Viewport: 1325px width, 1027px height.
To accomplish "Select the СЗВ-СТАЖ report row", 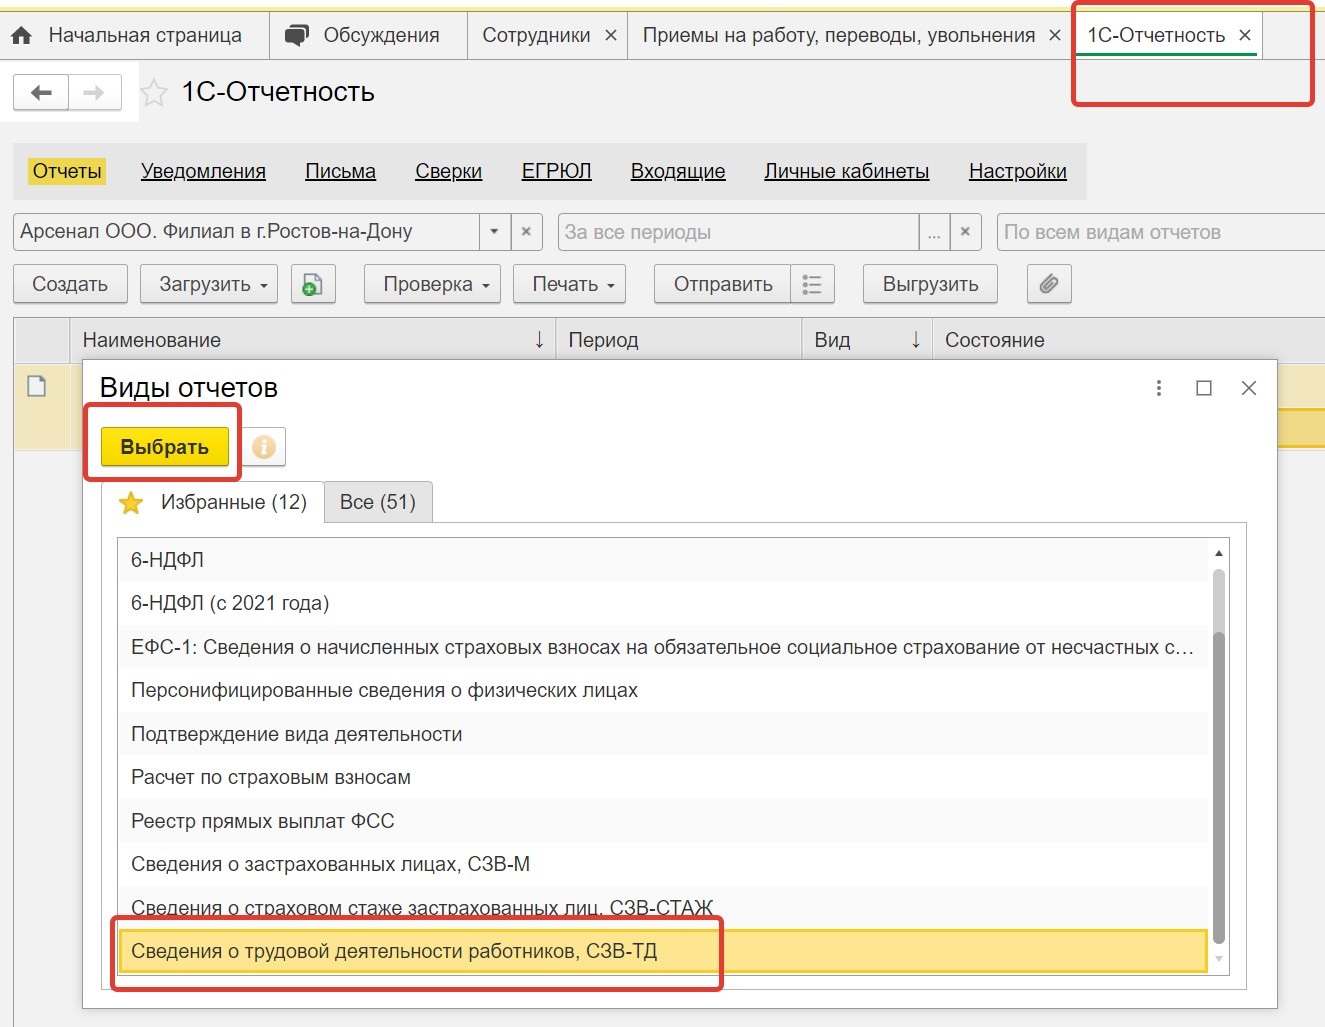I will point(663,908).
